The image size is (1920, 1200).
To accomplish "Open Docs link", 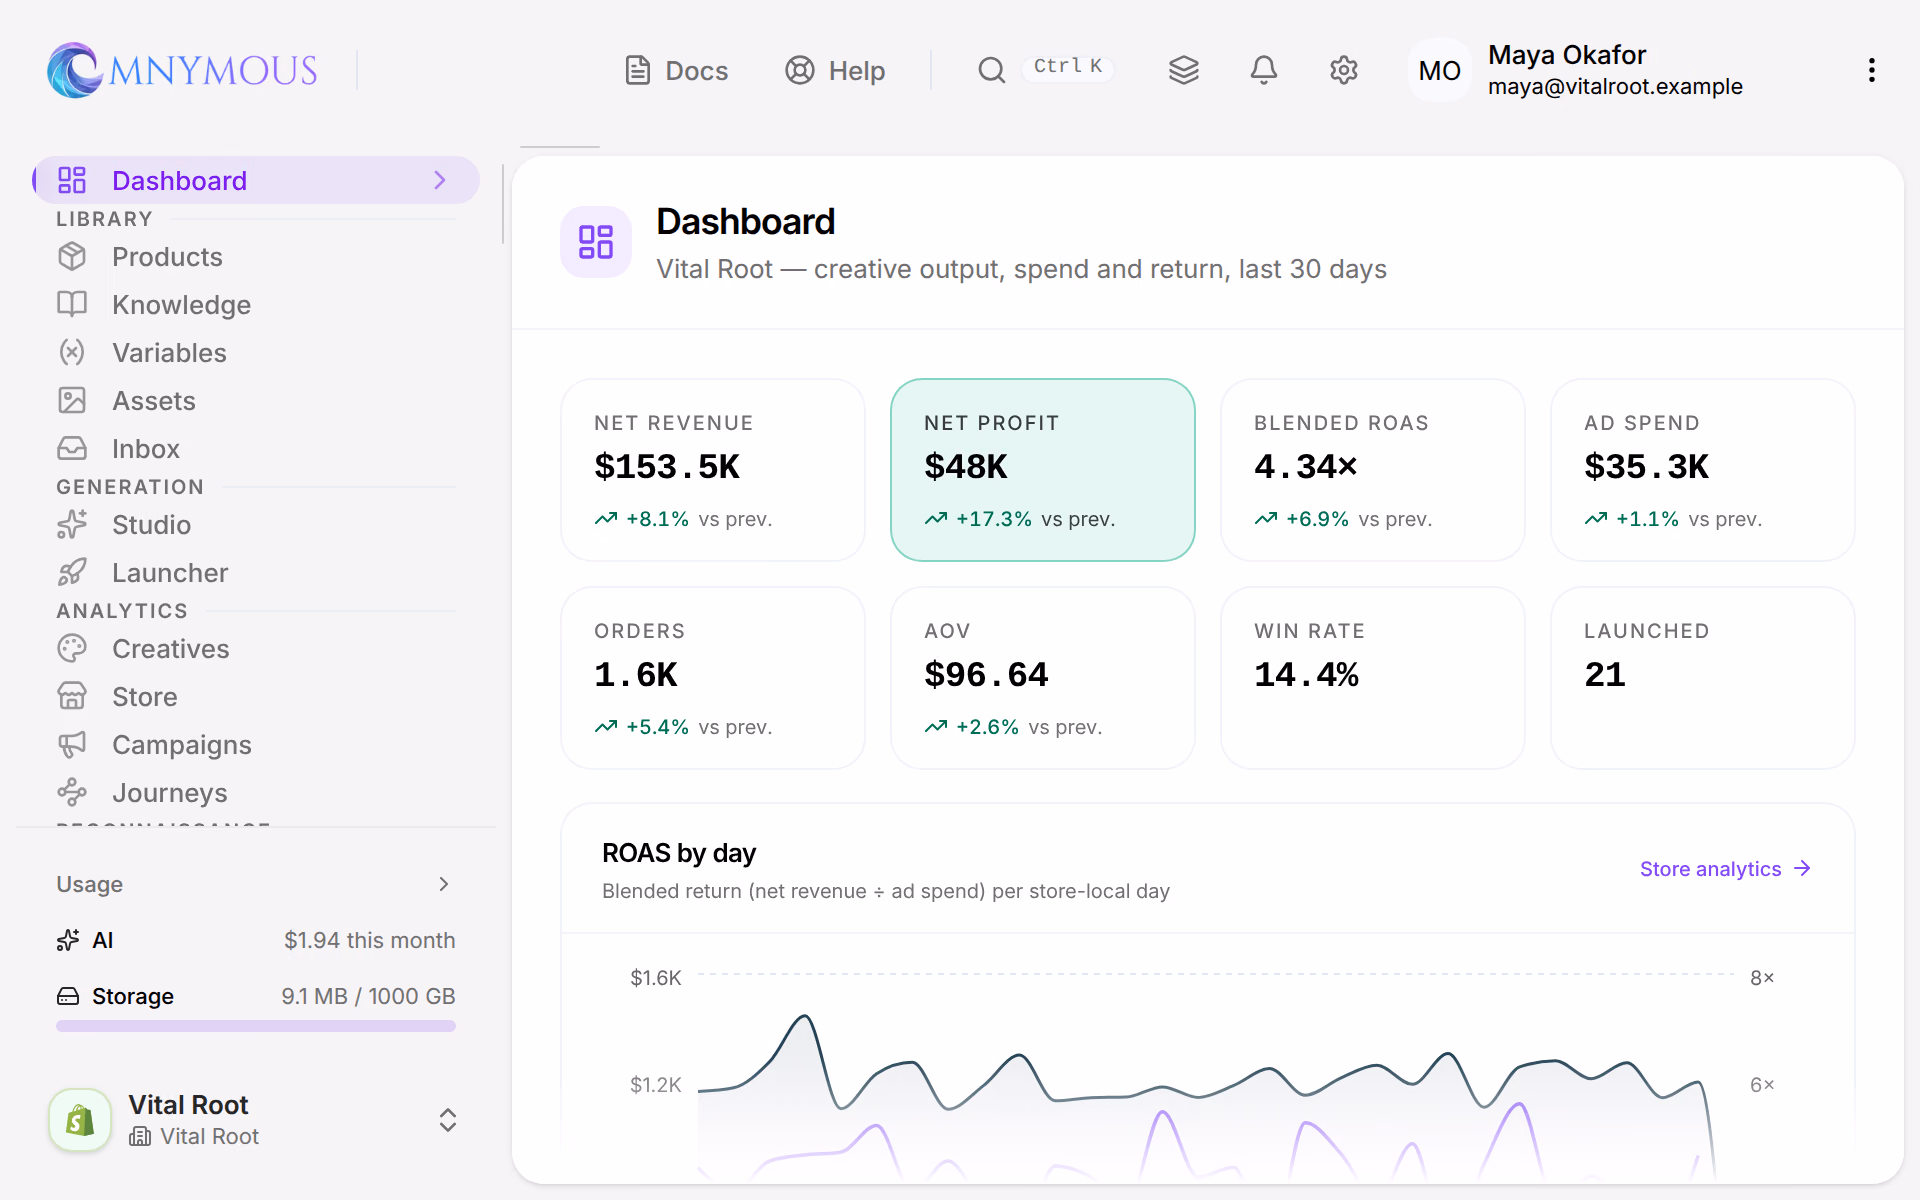I will [x=677, y=70].
